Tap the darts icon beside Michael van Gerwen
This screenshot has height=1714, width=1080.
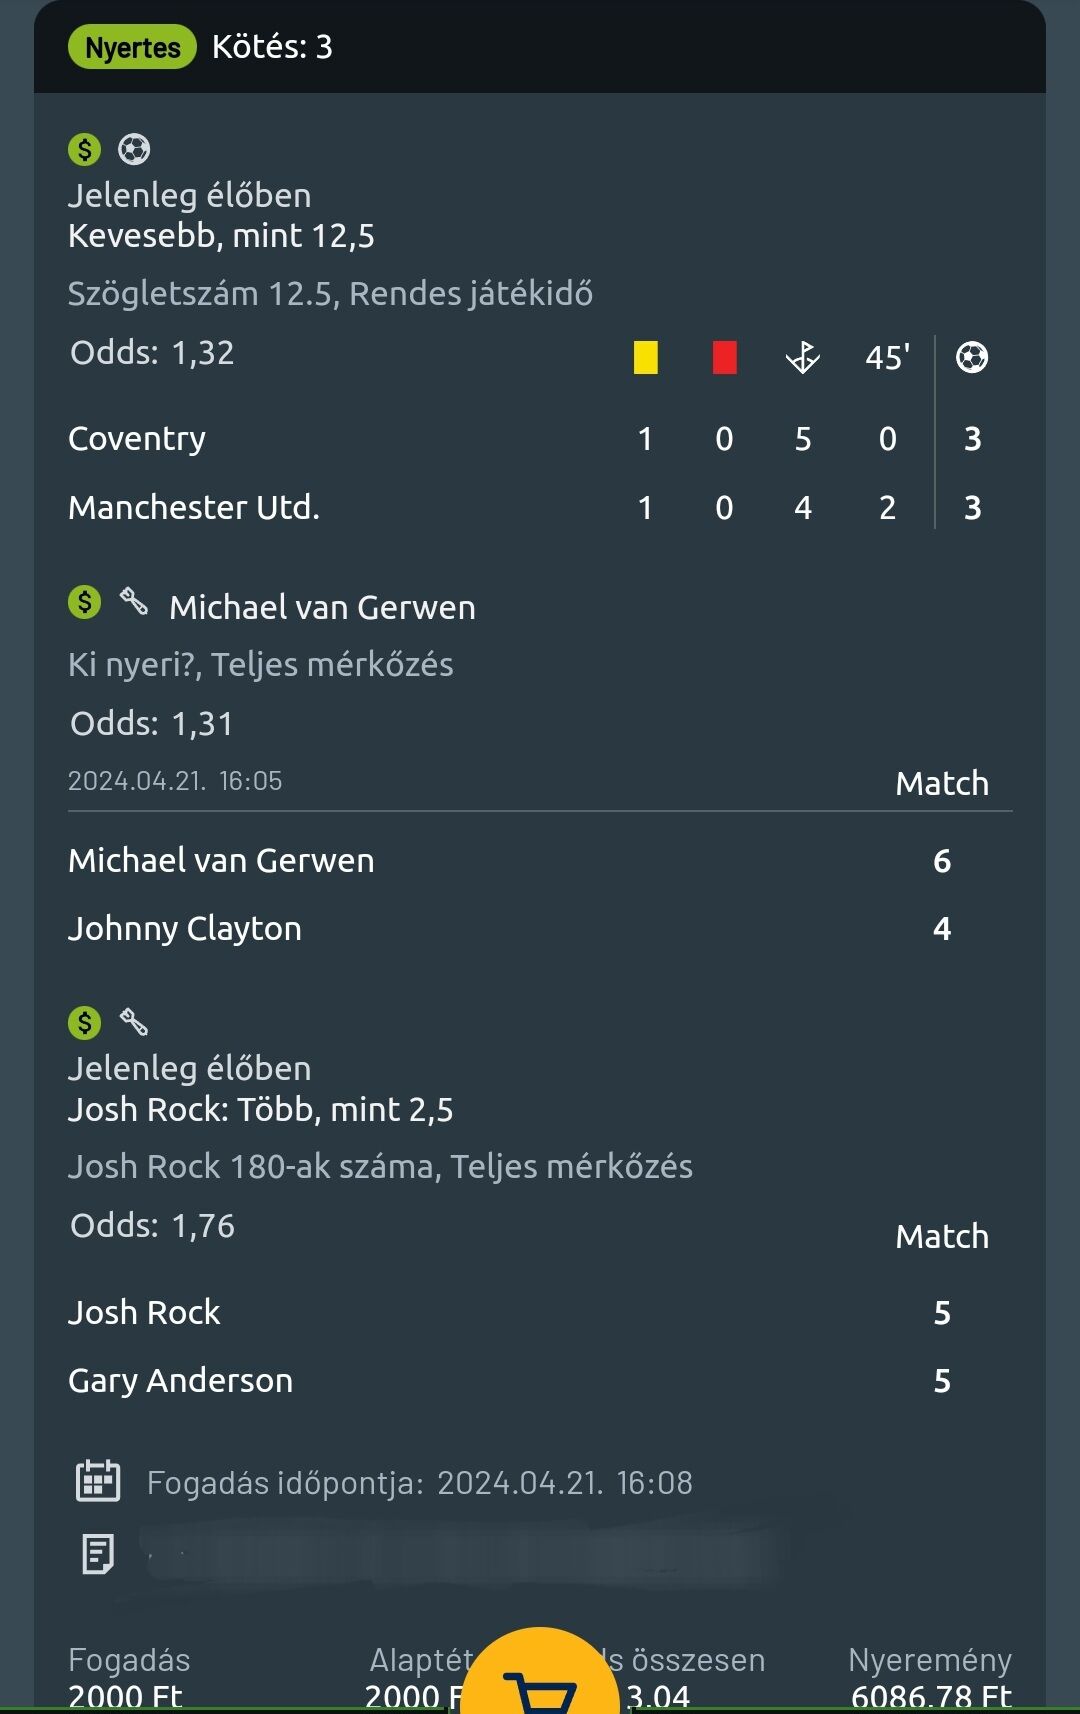[134, 602]
